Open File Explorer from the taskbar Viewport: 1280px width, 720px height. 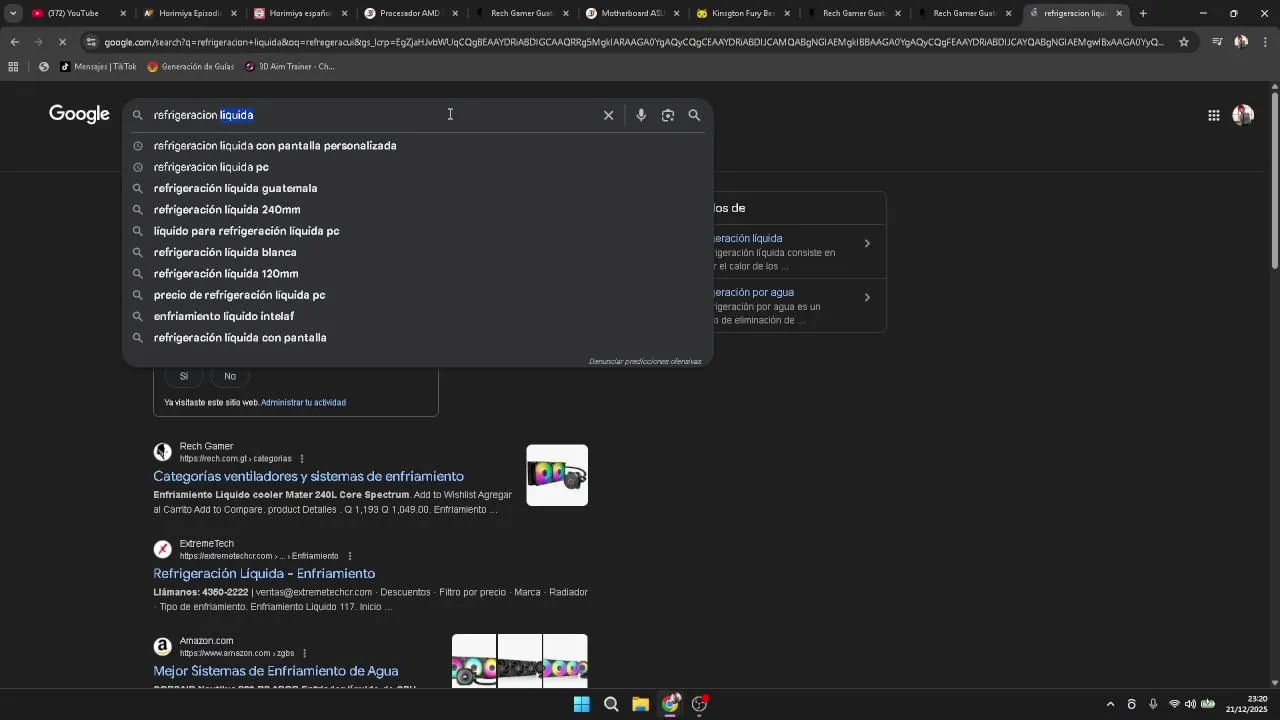pos(640,704)
